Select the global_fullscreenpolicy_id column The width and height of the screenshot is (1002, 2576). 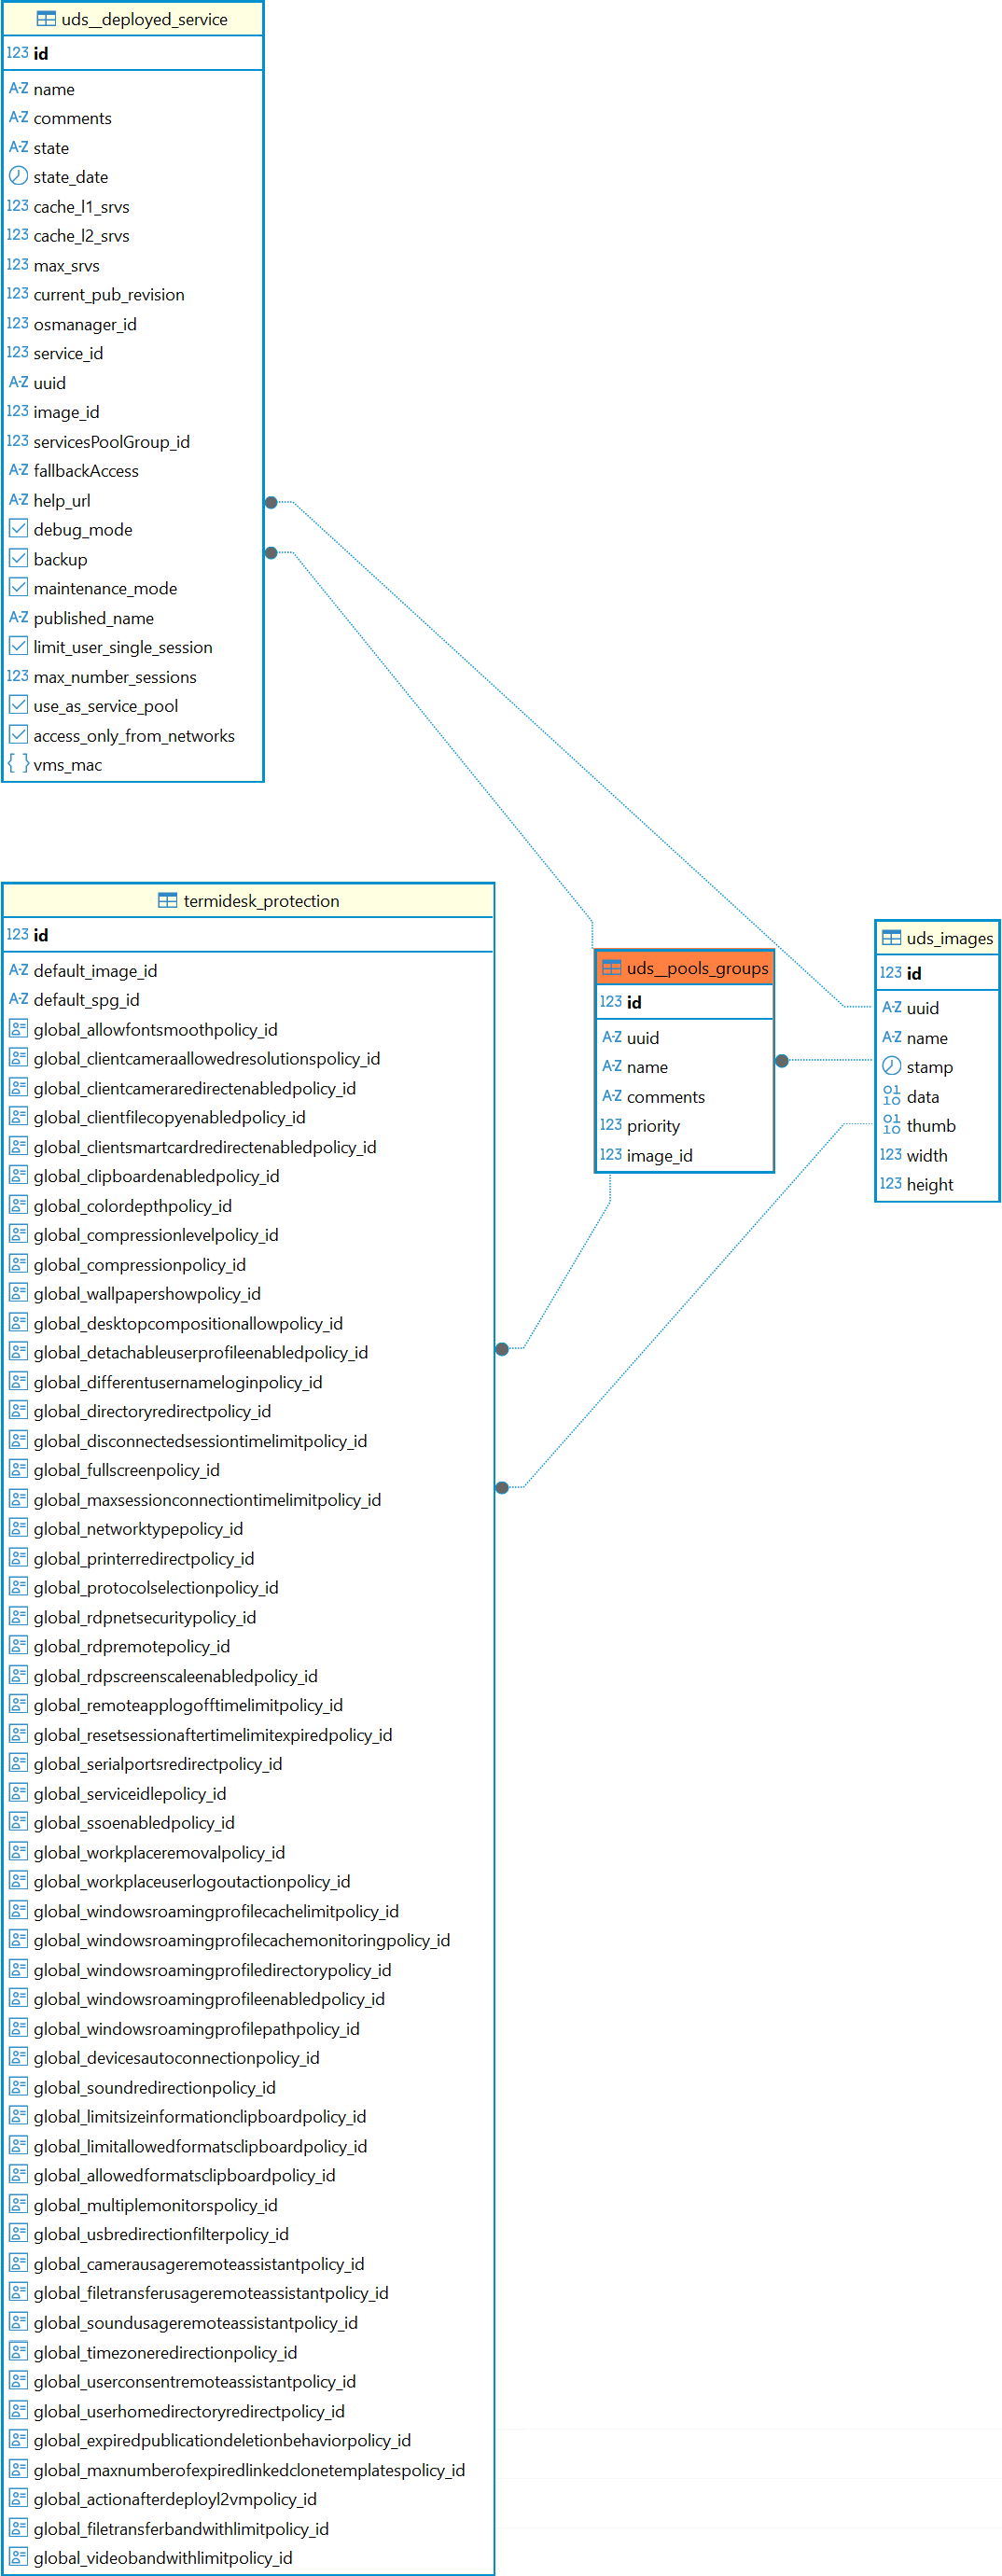pyautogui.click(x=126, y=1470)
